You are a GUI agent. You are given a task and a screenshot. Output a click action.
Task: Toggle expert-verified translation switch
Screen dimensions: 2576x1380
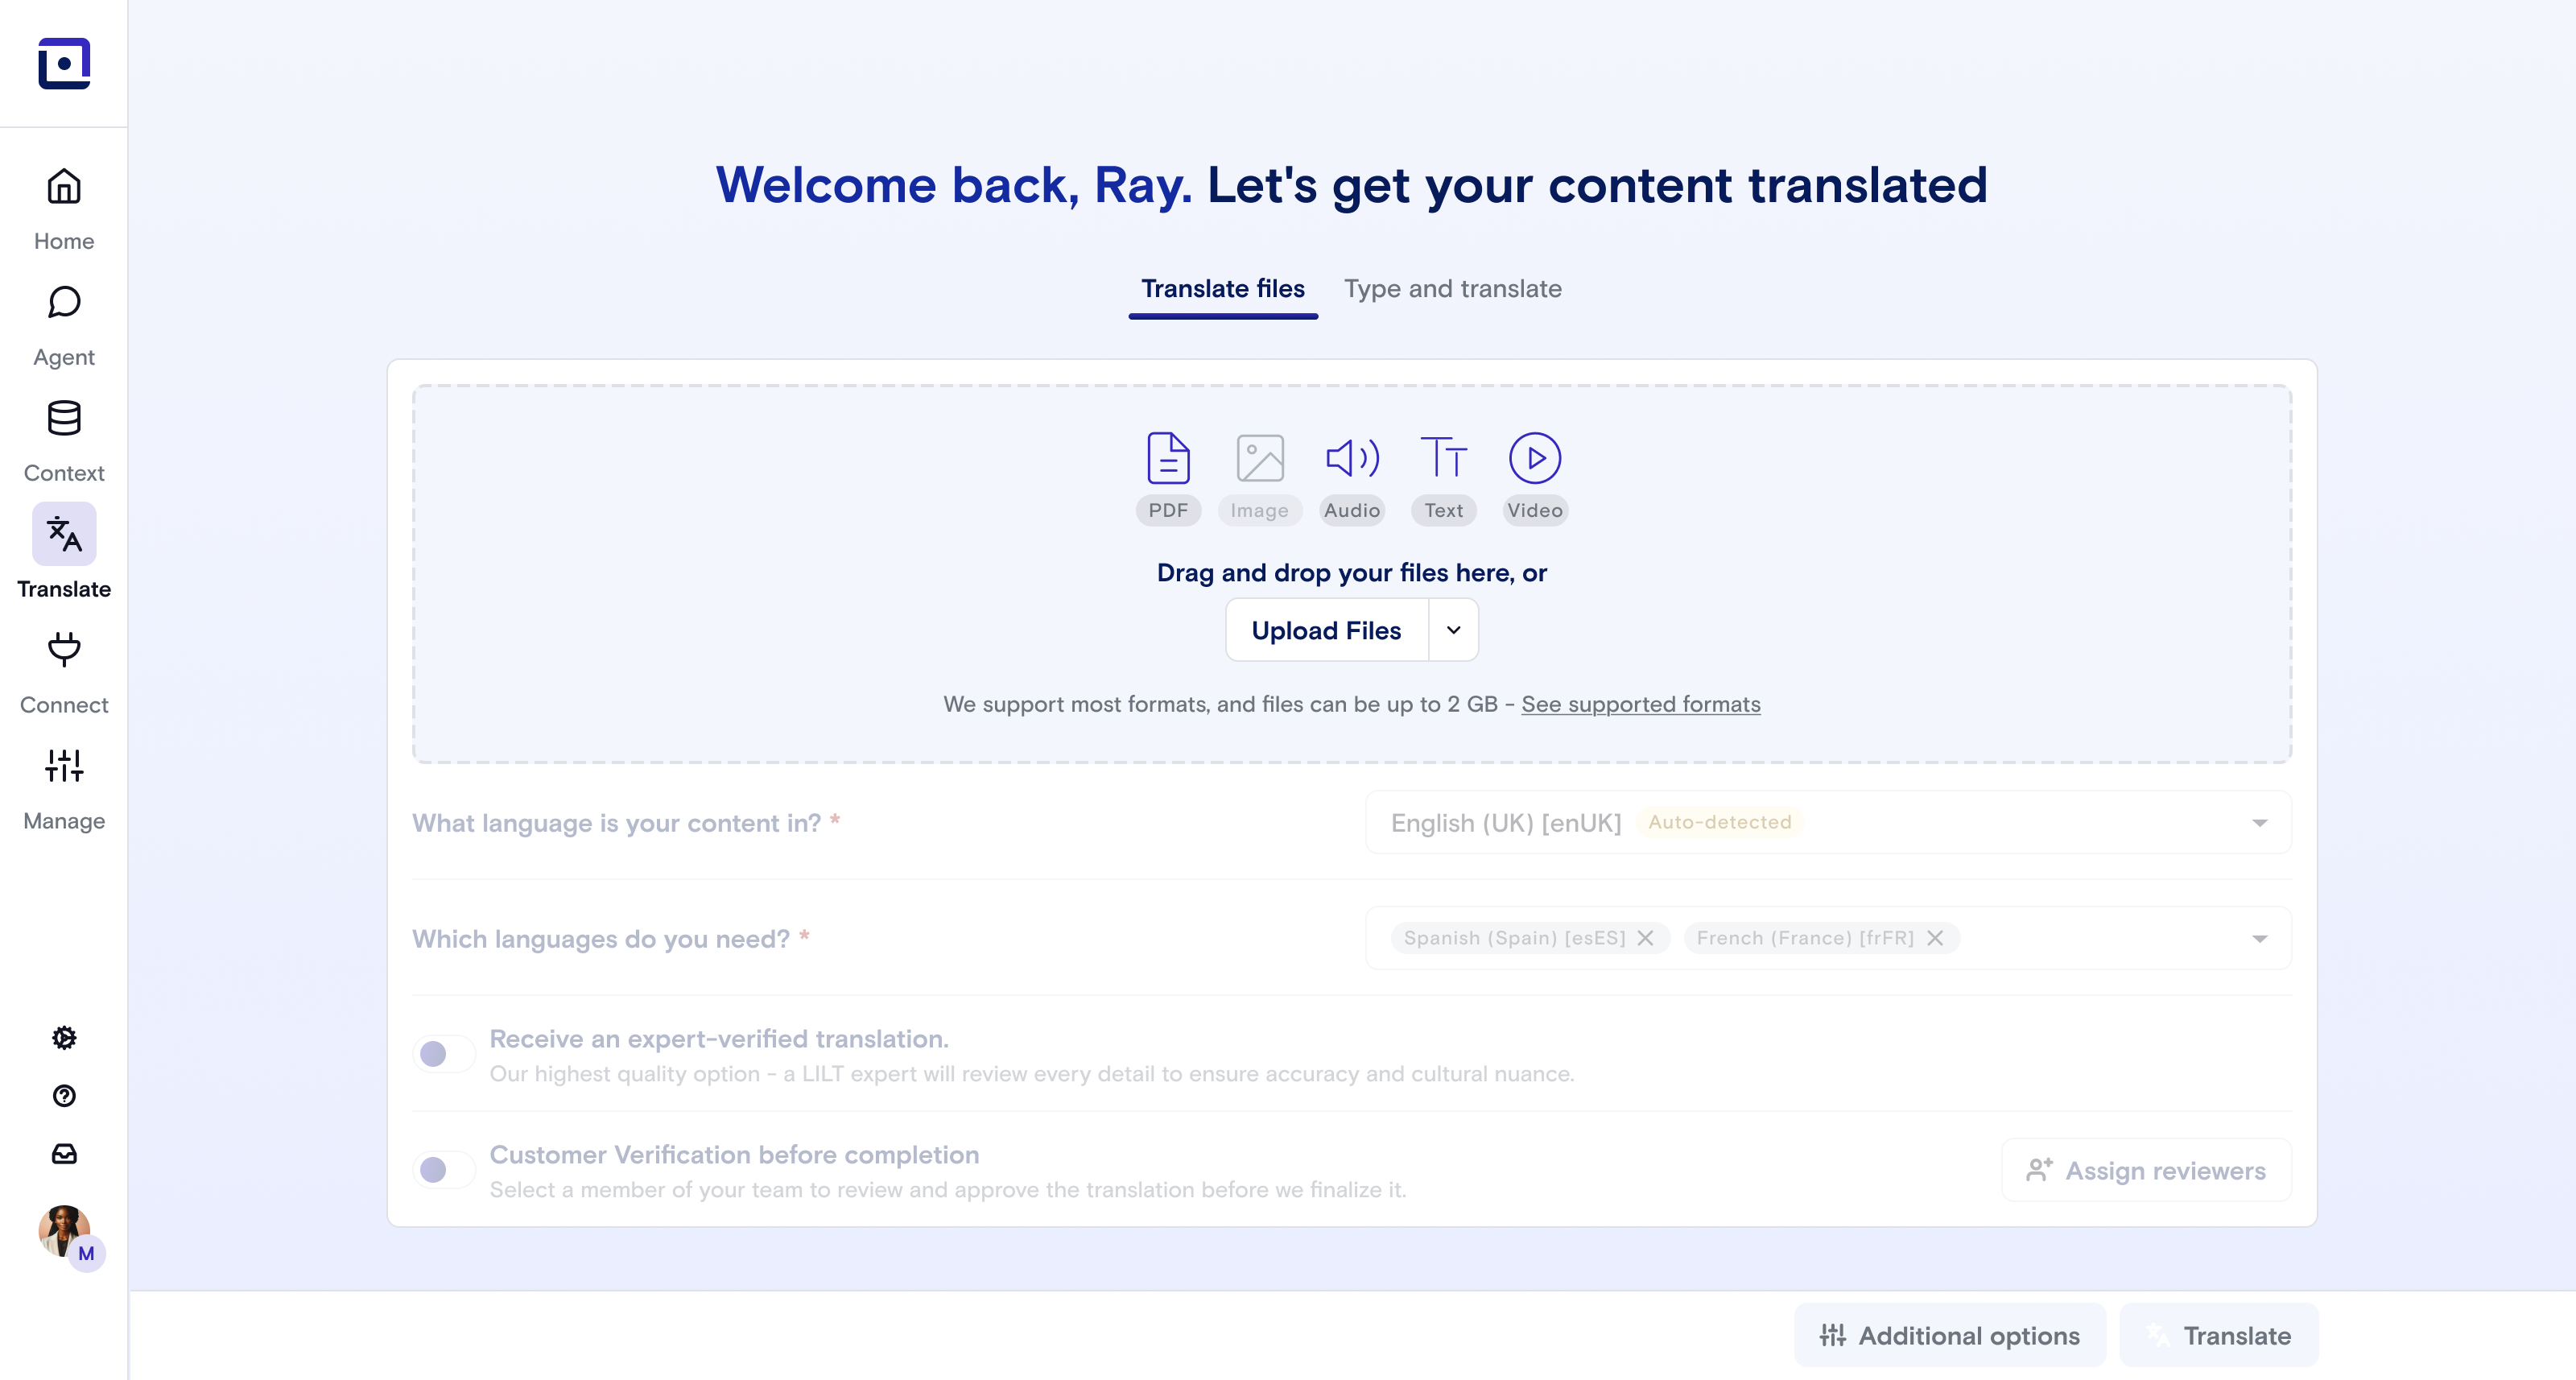pyautogui.click(x=443, y=1054)
